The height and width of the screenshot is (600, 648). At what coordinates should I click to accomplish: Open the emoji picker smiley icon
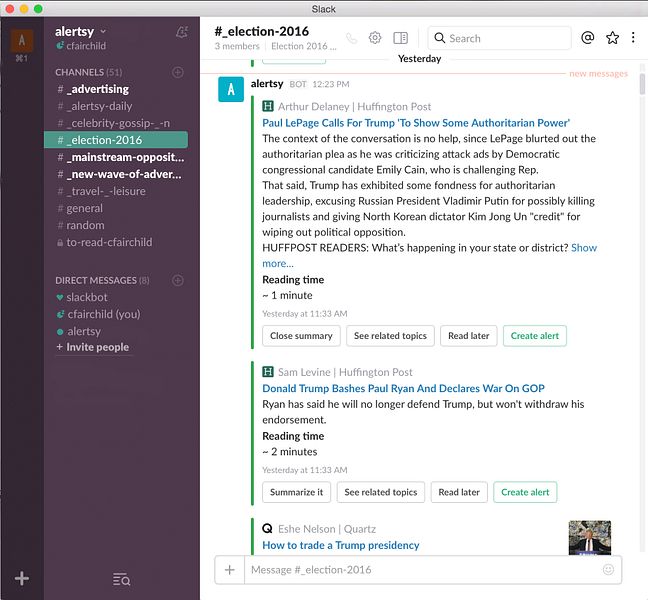[608, 569]
